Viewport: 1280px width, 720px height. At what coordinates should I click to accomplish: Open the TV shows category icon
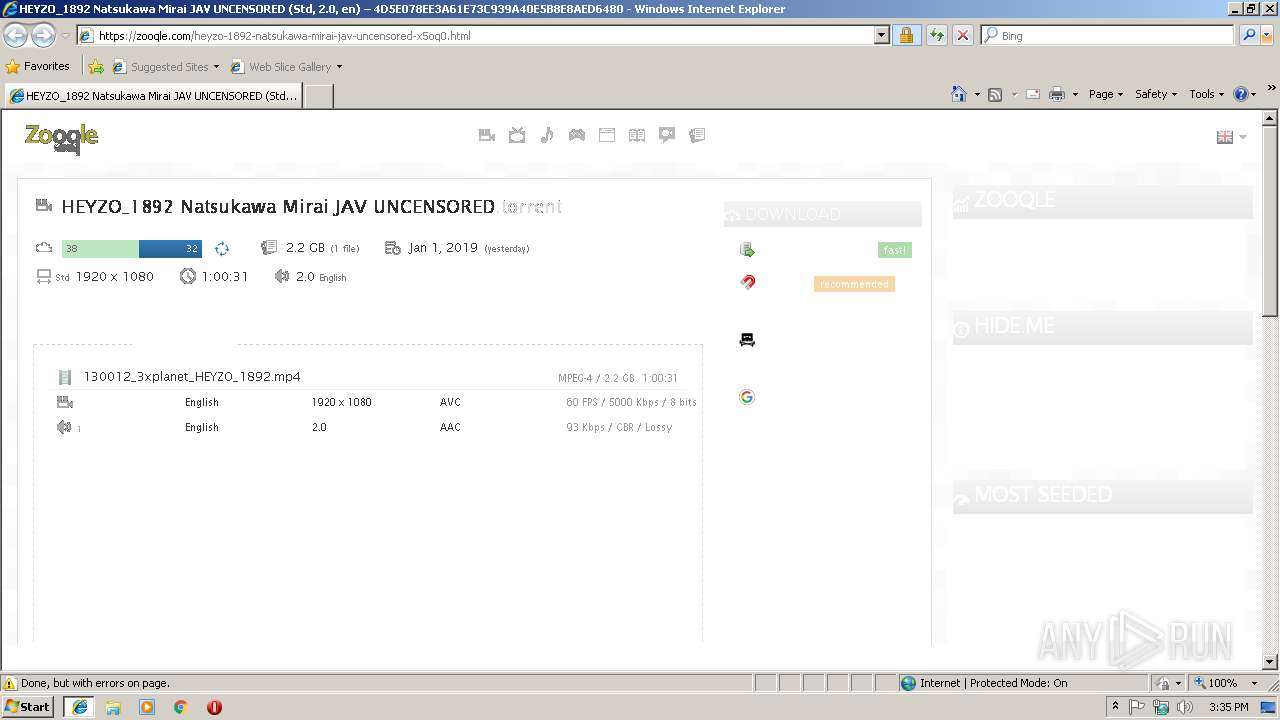pyautogui.click(x=517, y=135)
